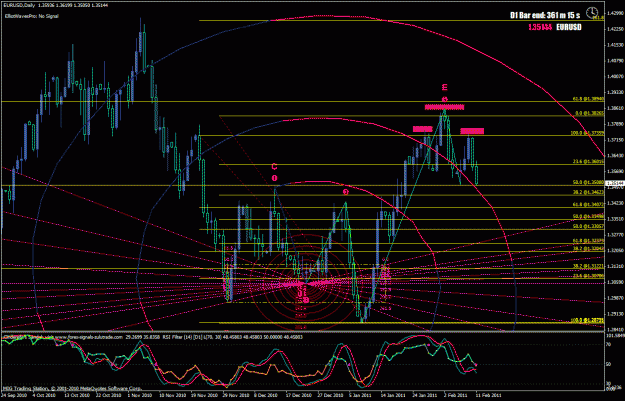The width and height of the screenshot is (625, 401).
Task: Click the 1.36430 price axis value
Action: 615,155
